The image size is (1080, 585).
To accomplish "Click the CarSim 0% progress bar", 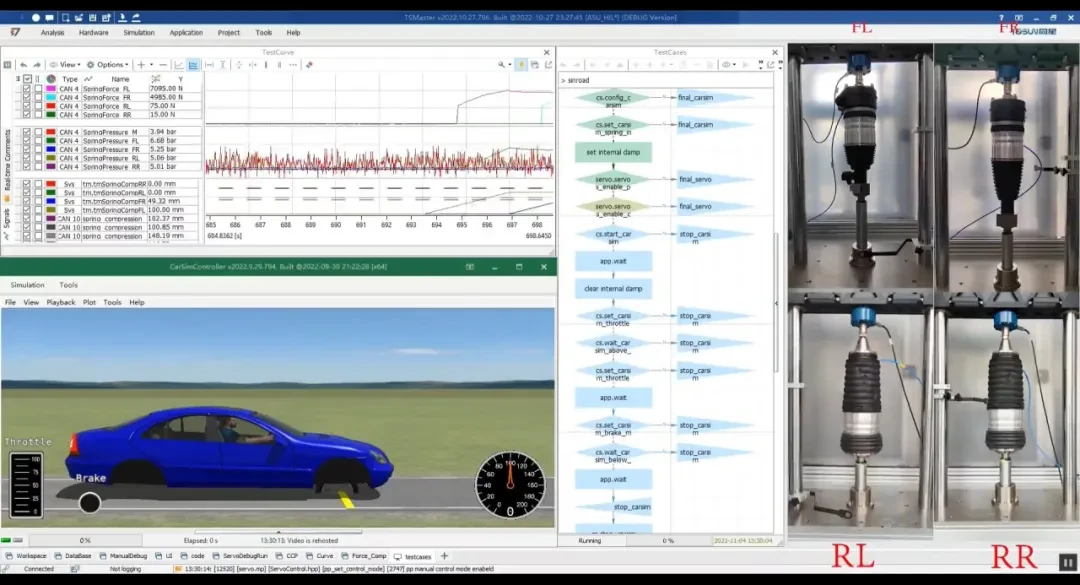I will tap(85, 541).
